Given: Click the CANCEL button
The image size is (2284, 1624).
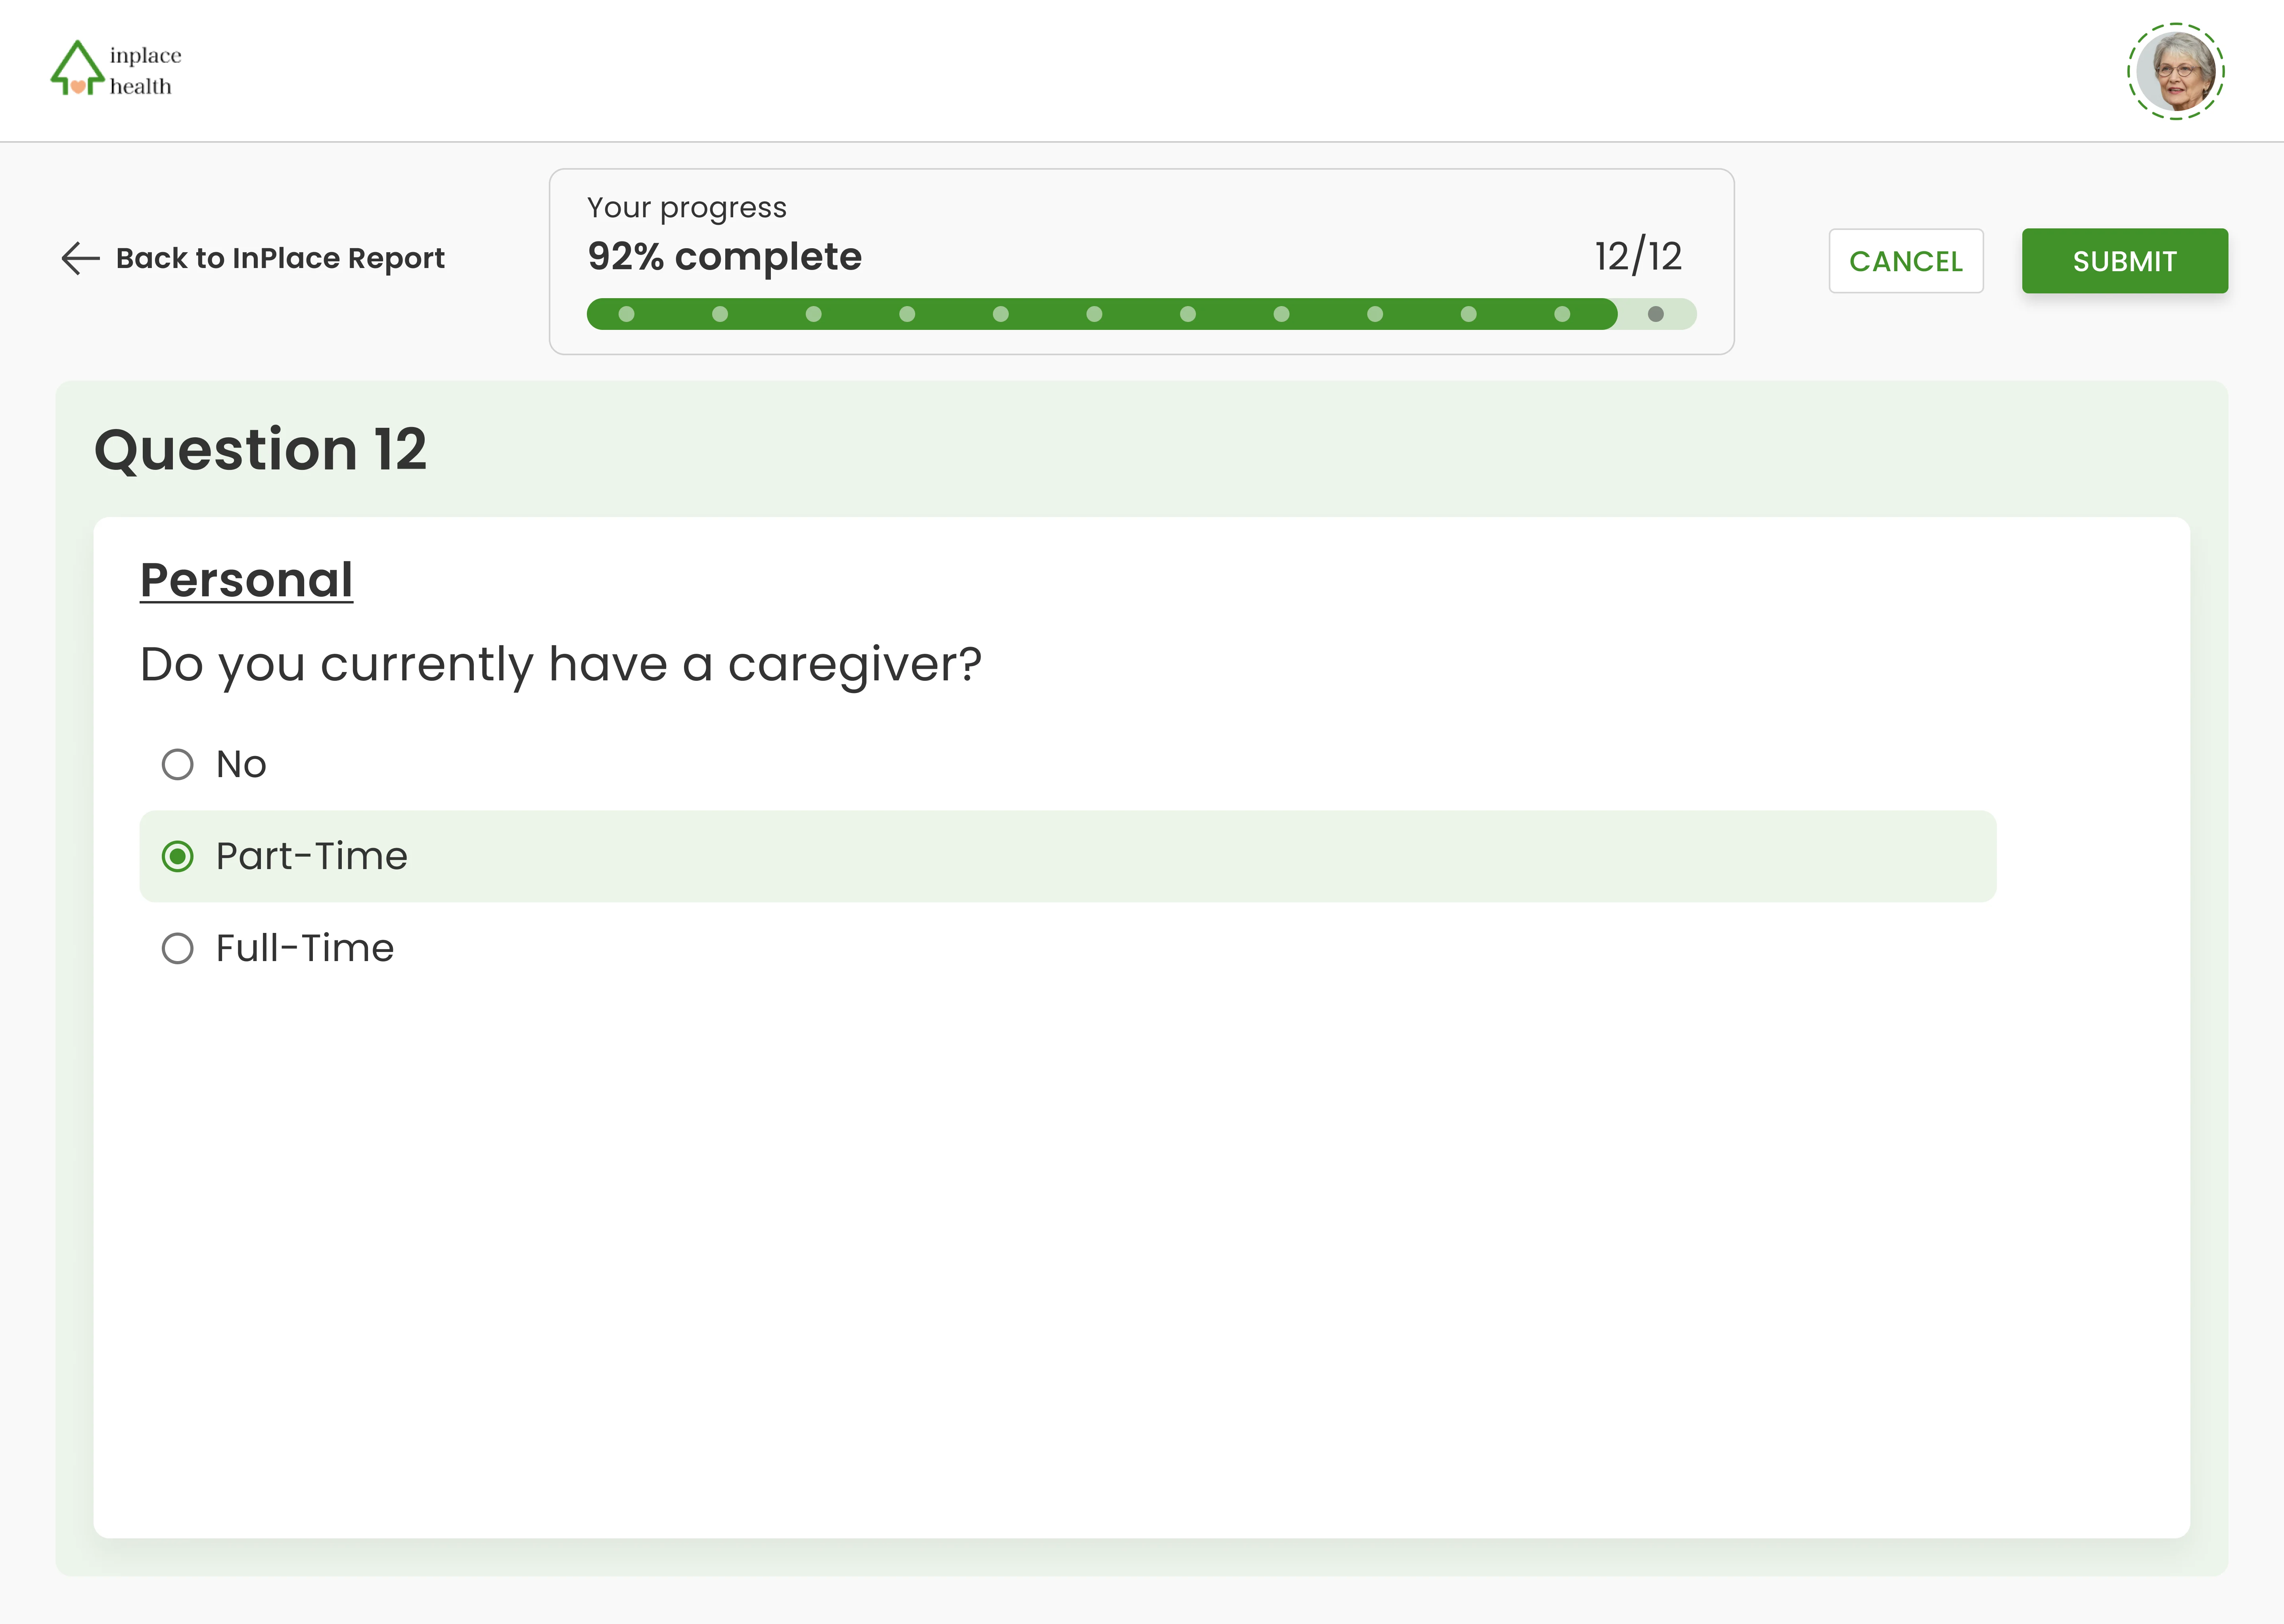Looking at the screenshot, I should [1906, 260].
